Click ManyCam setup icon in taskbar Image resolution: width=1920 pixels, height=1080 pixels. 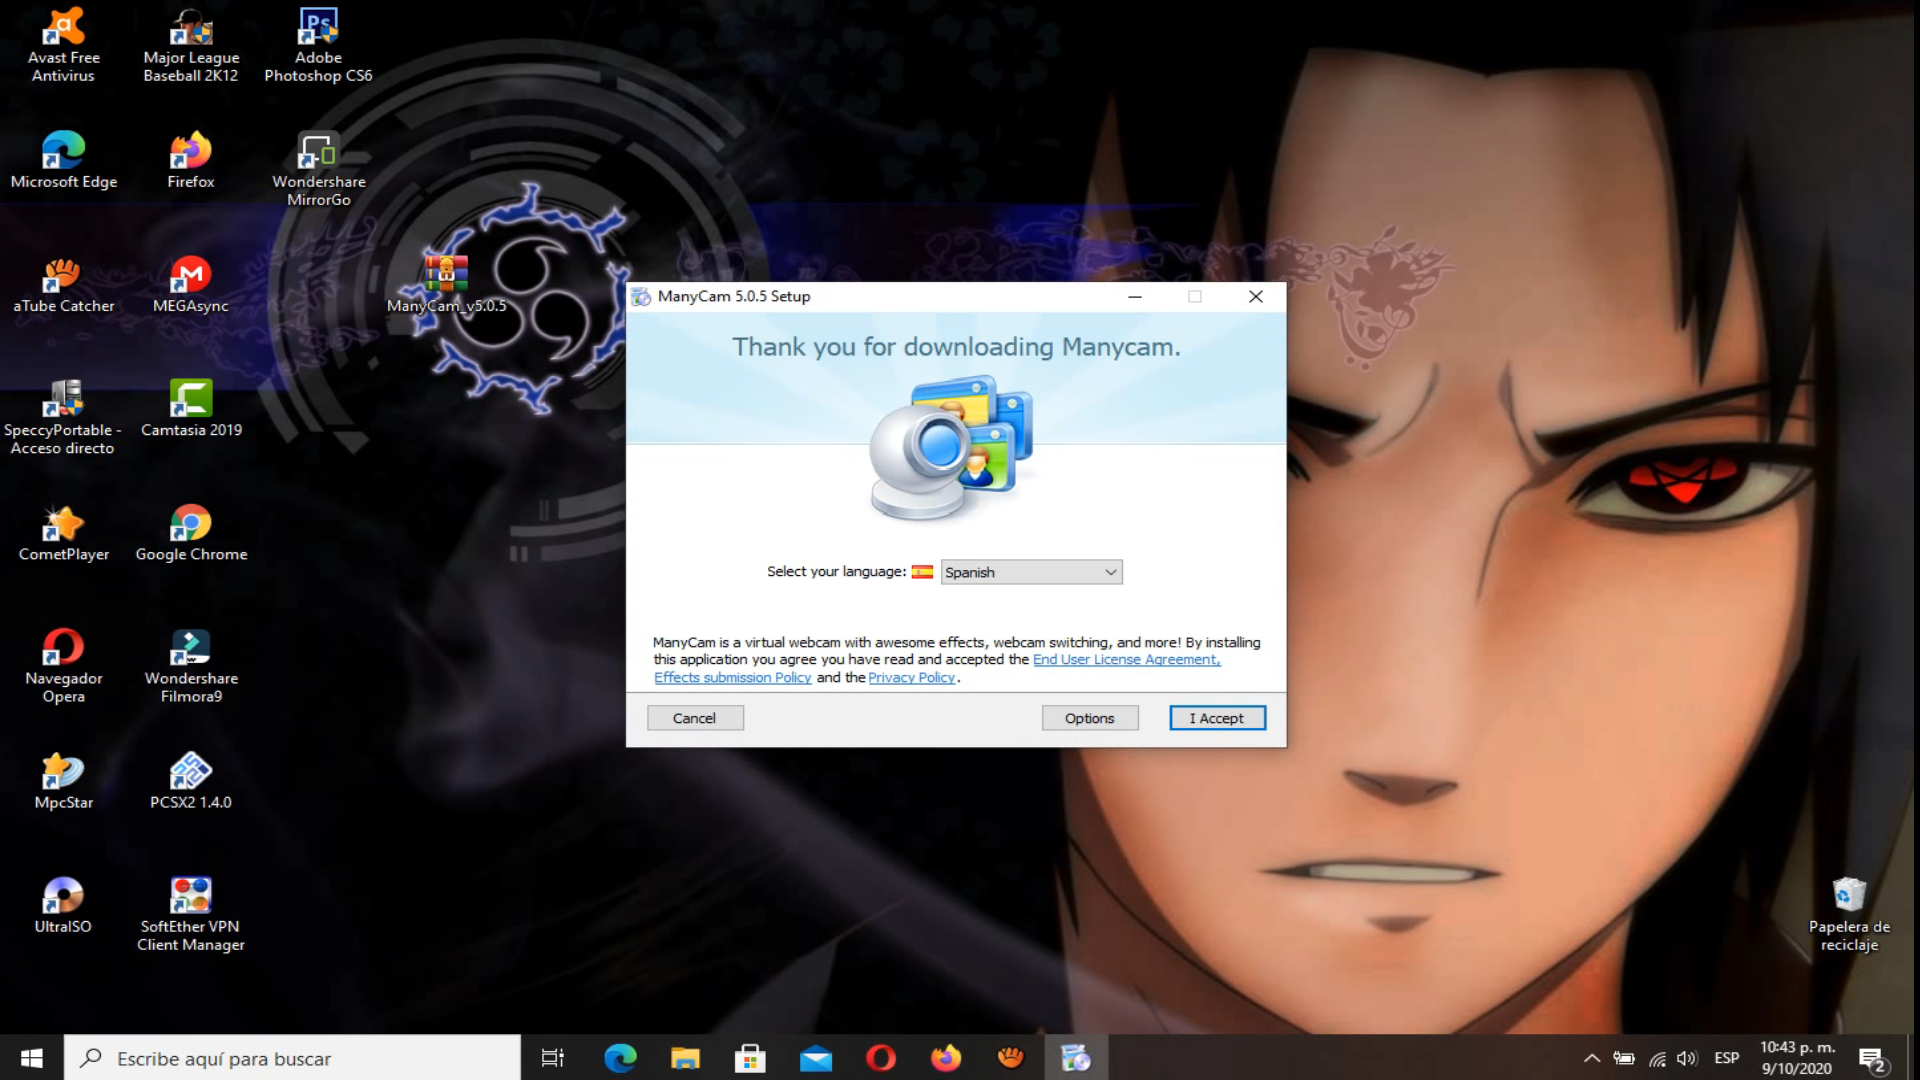click(1076, 1058)
